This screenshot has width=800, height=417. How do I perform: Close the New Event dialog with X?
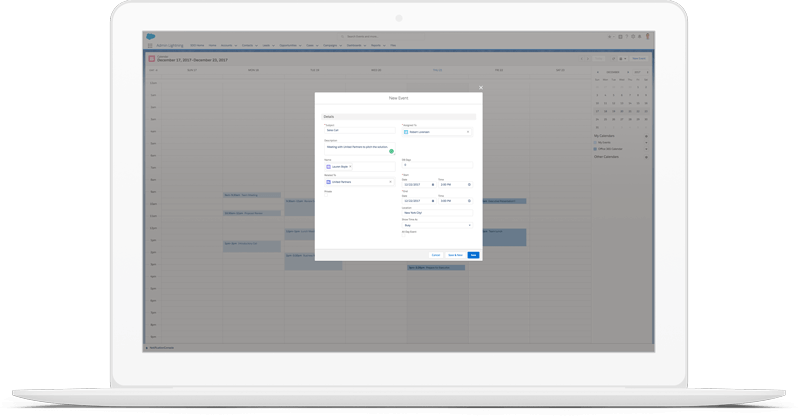[x=480, y=88]
